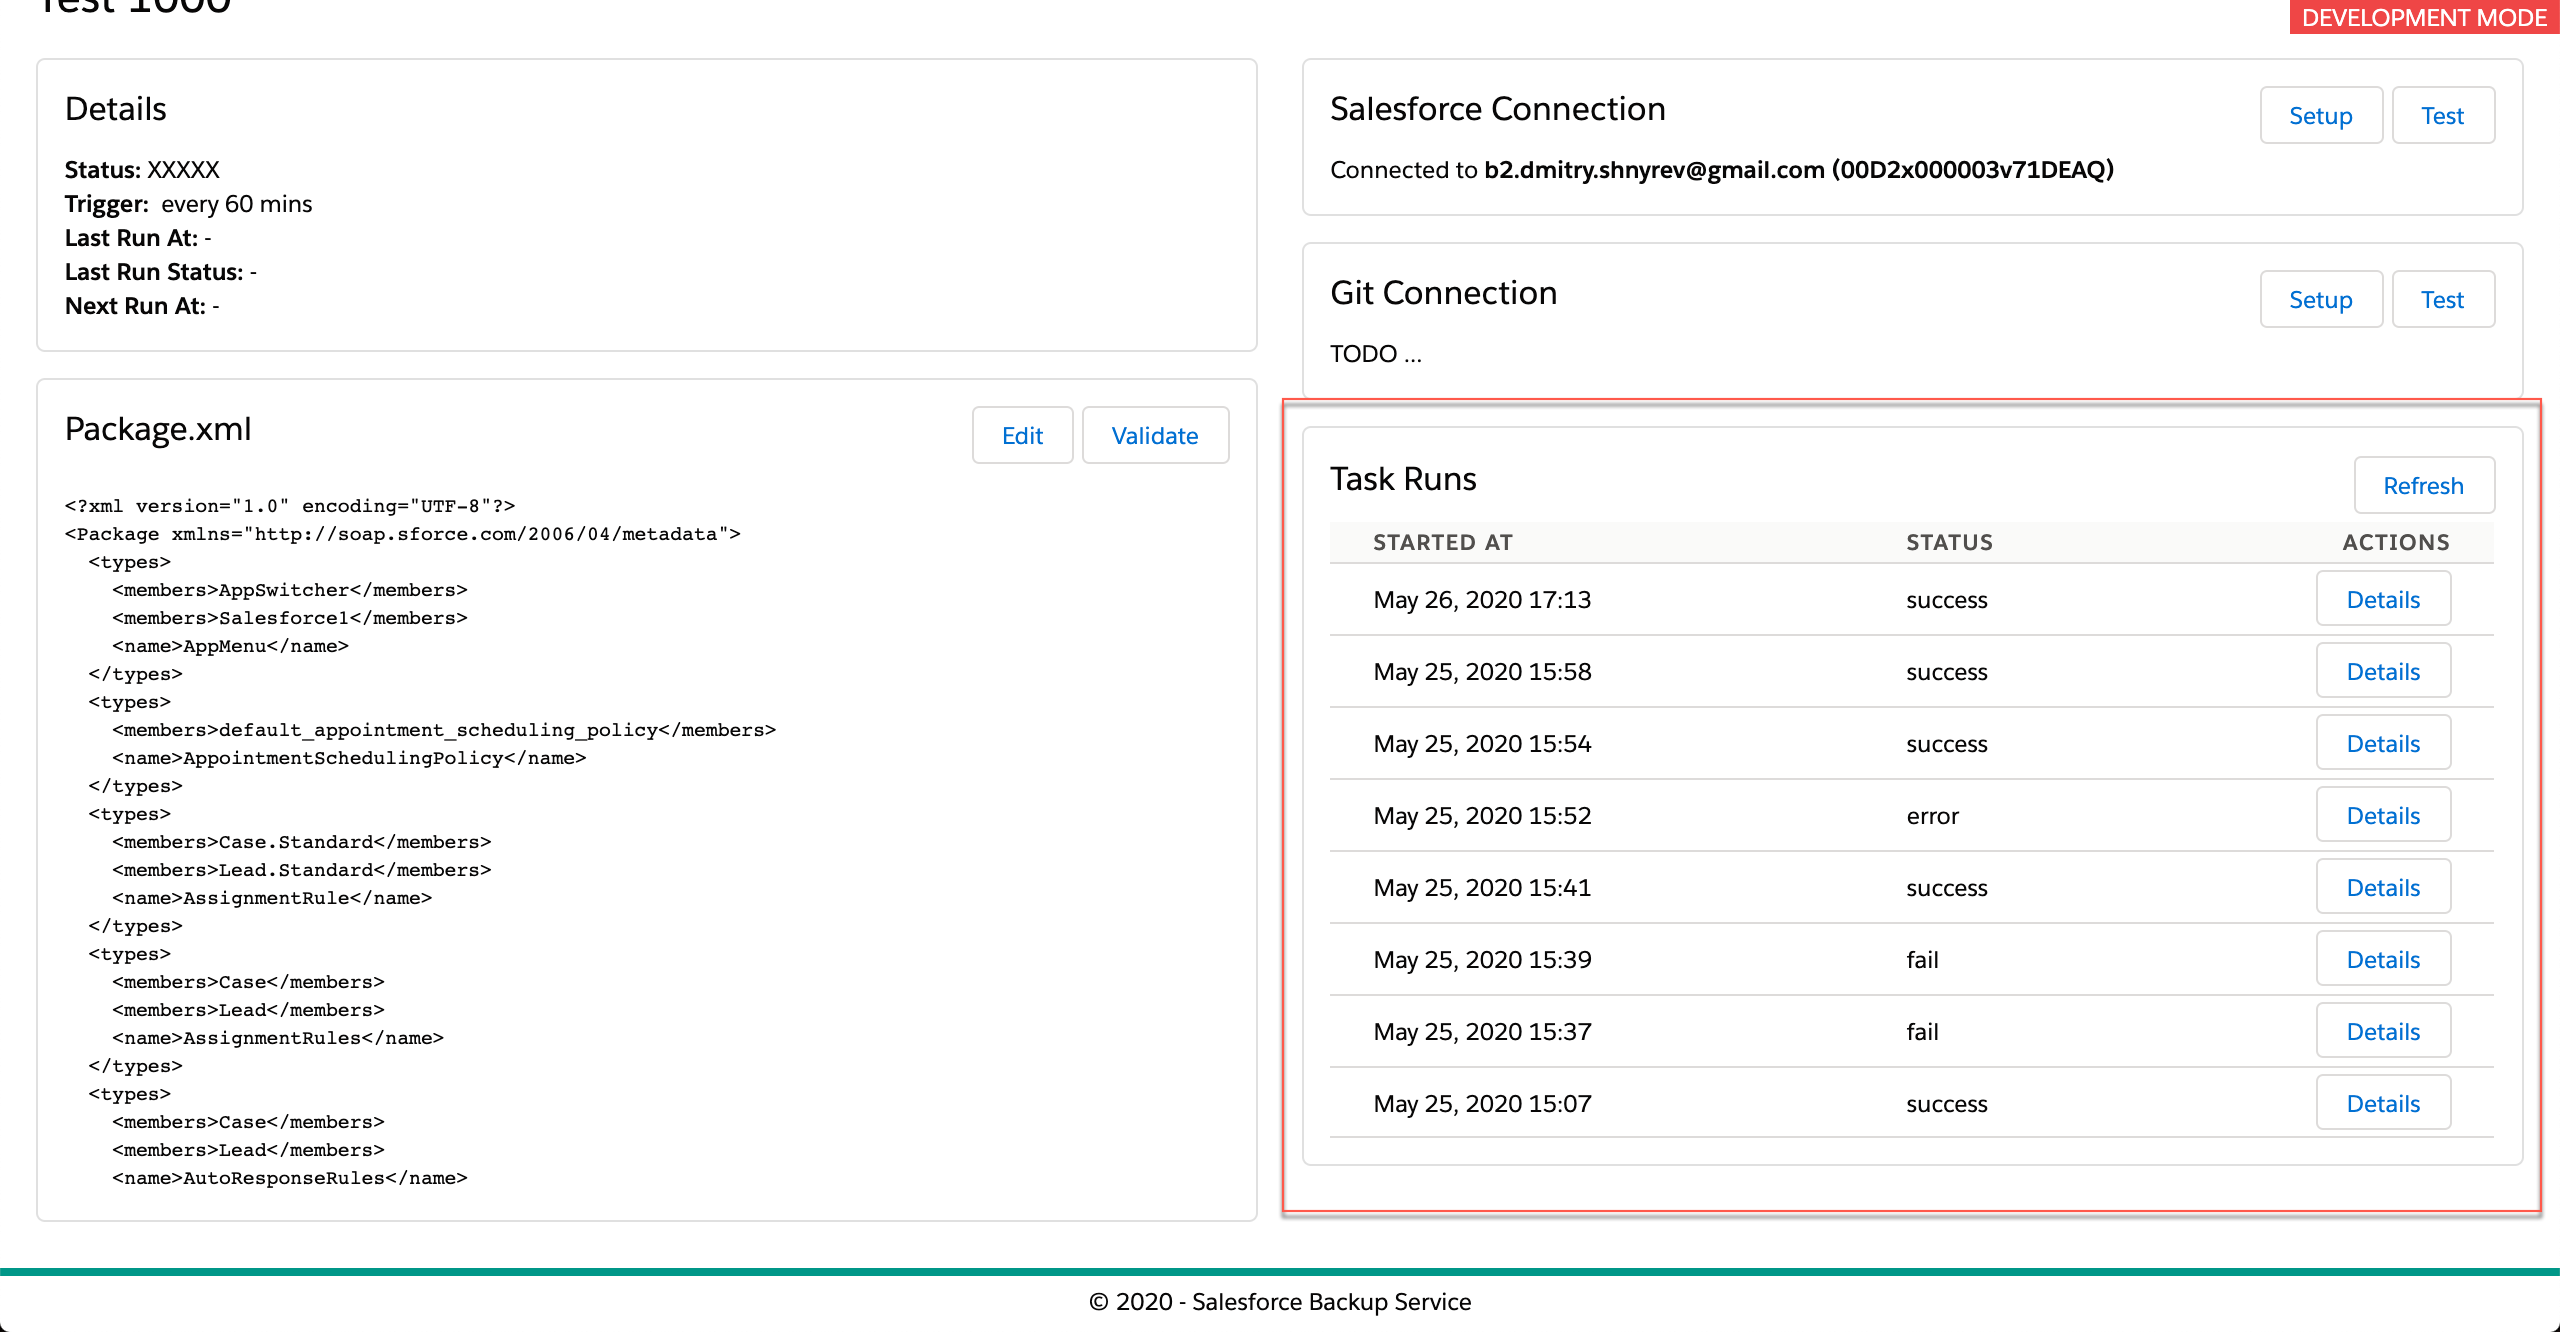The height and width of the screenshot is (1332, 2560).
Task: Click the Started At column header
Action: click(1442, 542)
